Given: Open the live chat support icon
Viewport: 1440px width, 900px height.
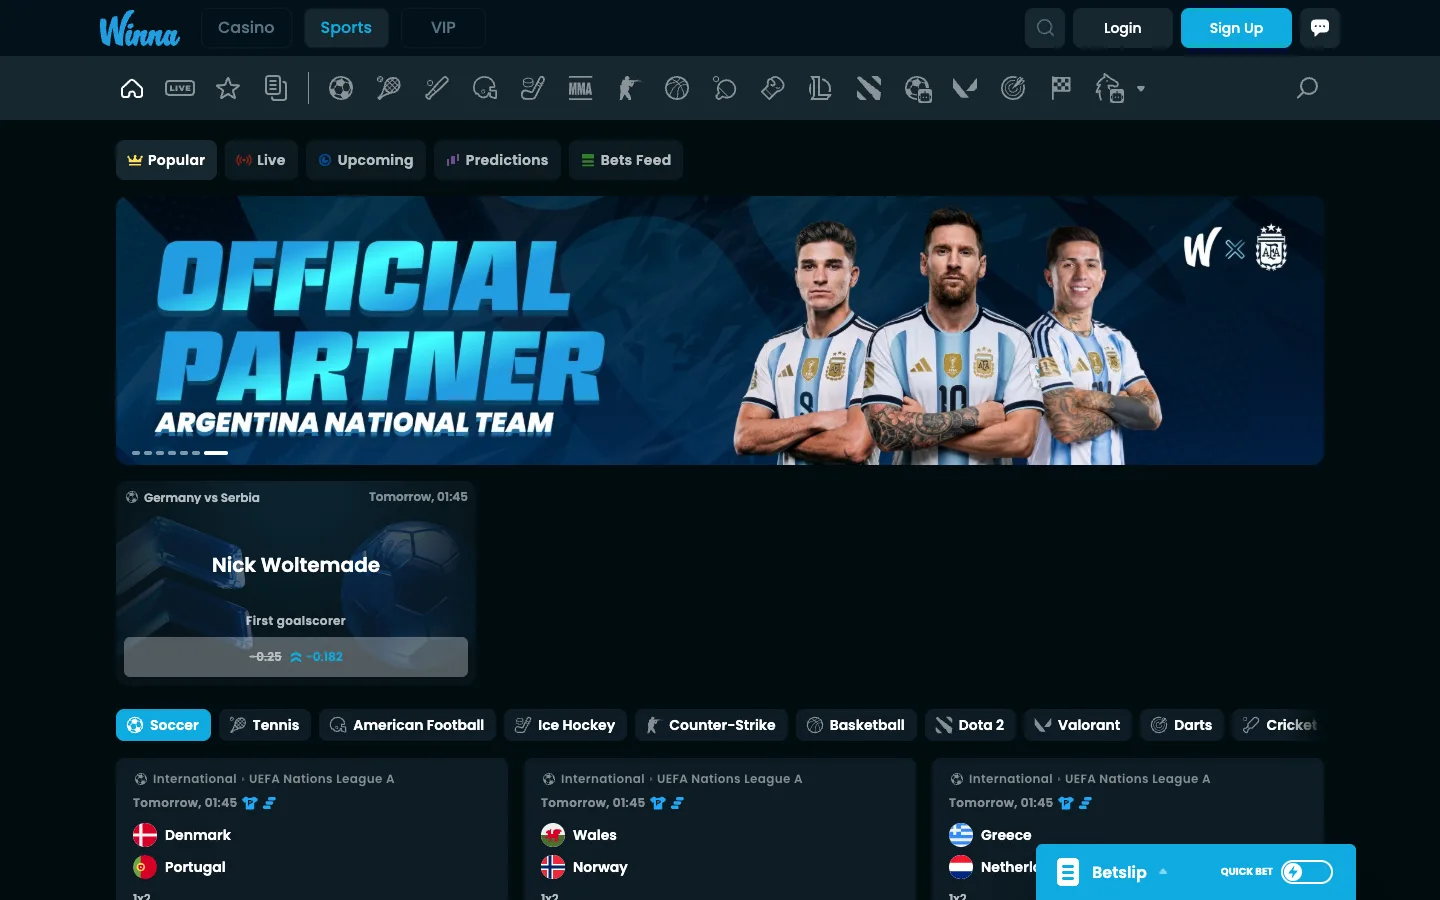Looking at the screenshot, I should (x=1320, y=28).
